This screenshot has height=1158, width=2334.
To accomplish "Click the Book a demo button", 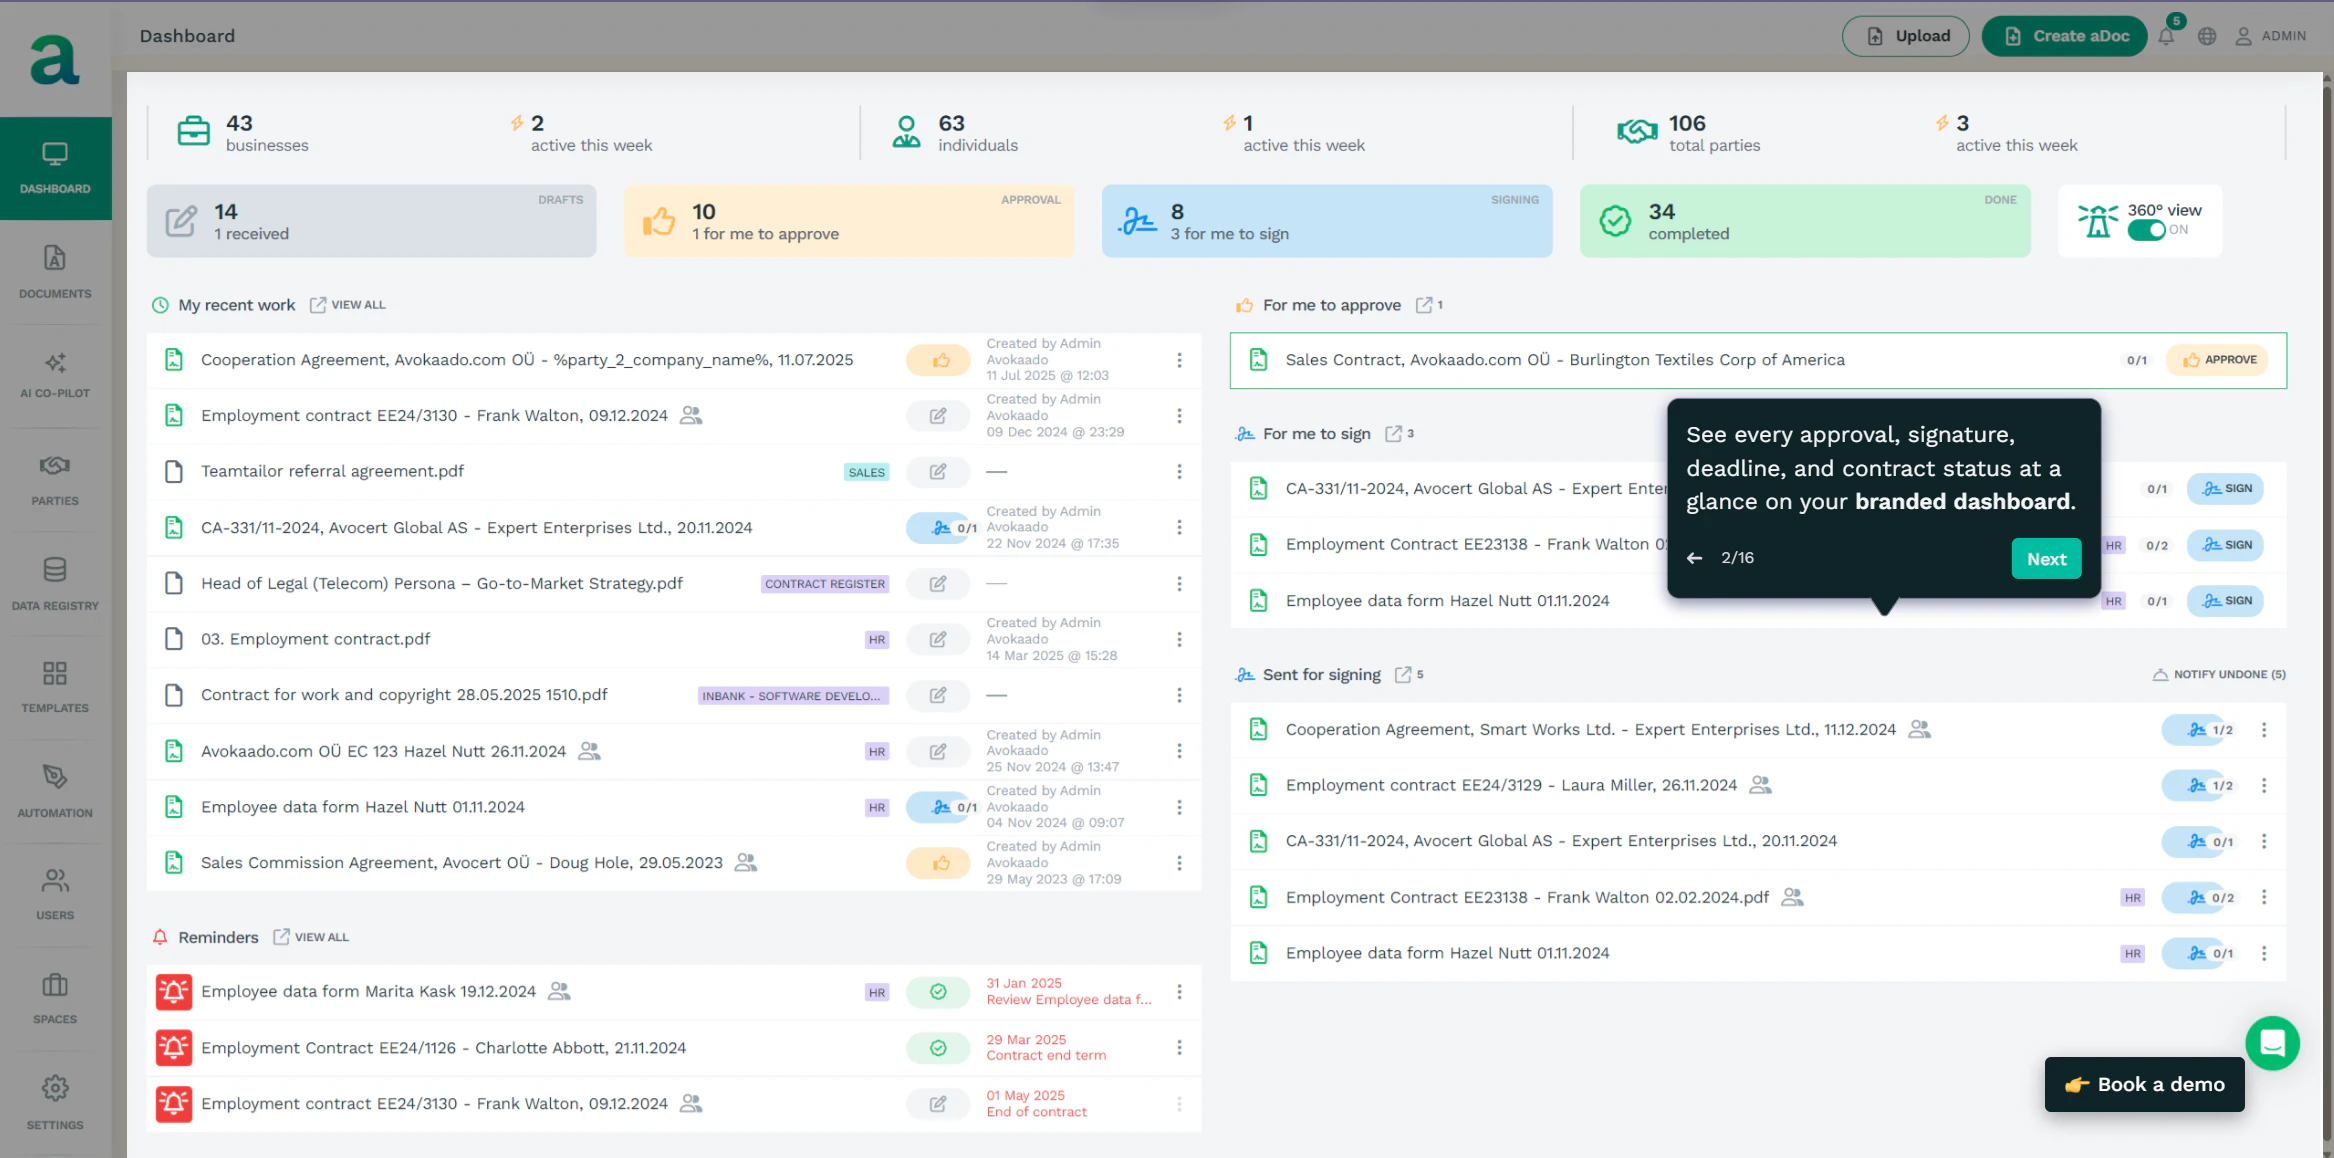I will [2143, 1084].
